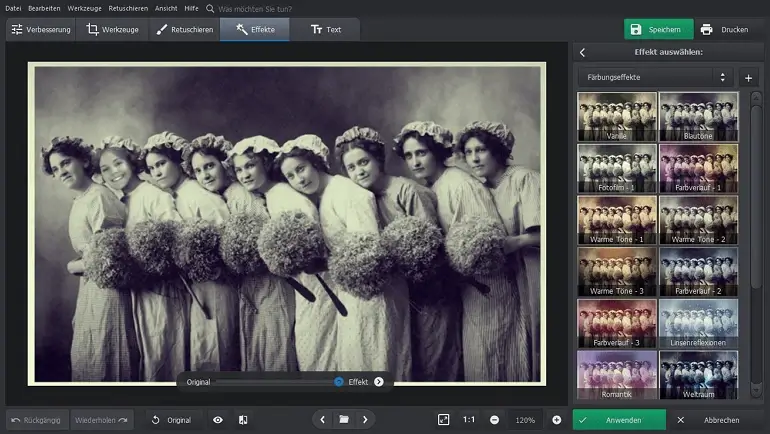Pick the Warme Töne - 1 effect
Viewport: 770px width, 434px height.
click(x=617, y=220)
